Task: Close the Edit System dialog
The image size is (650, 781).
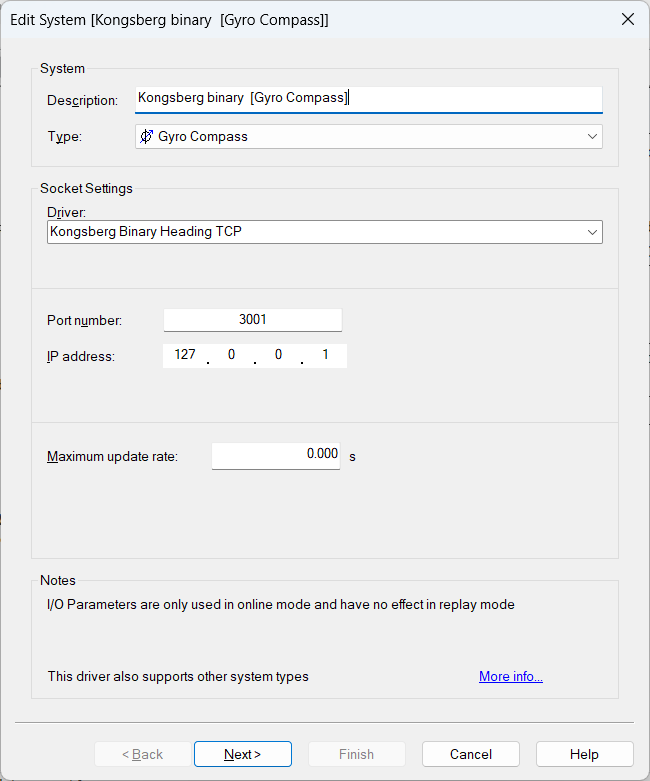Action: tap(628, 19)
